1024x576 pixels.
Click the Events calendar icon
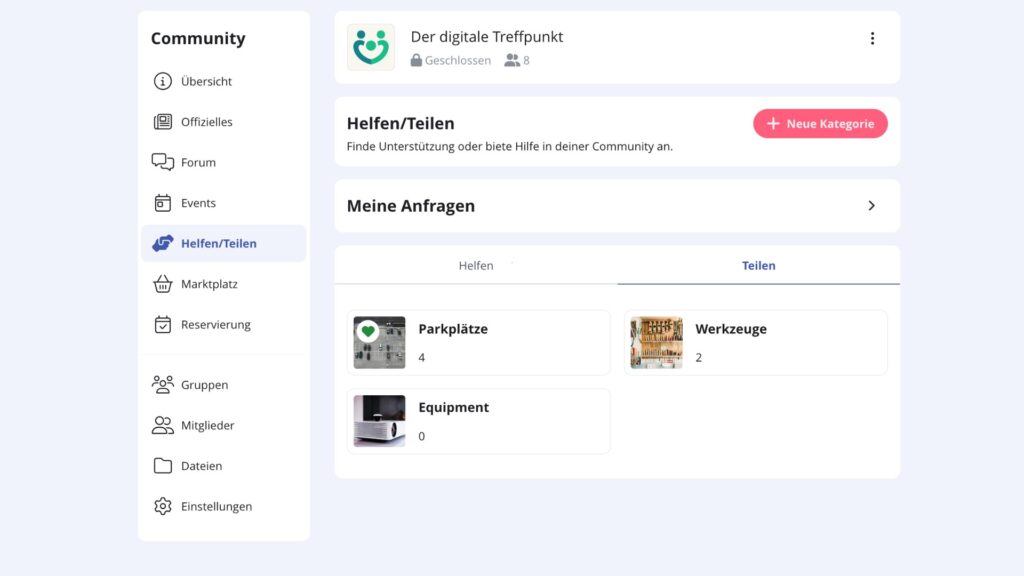(x=163, y=202)
